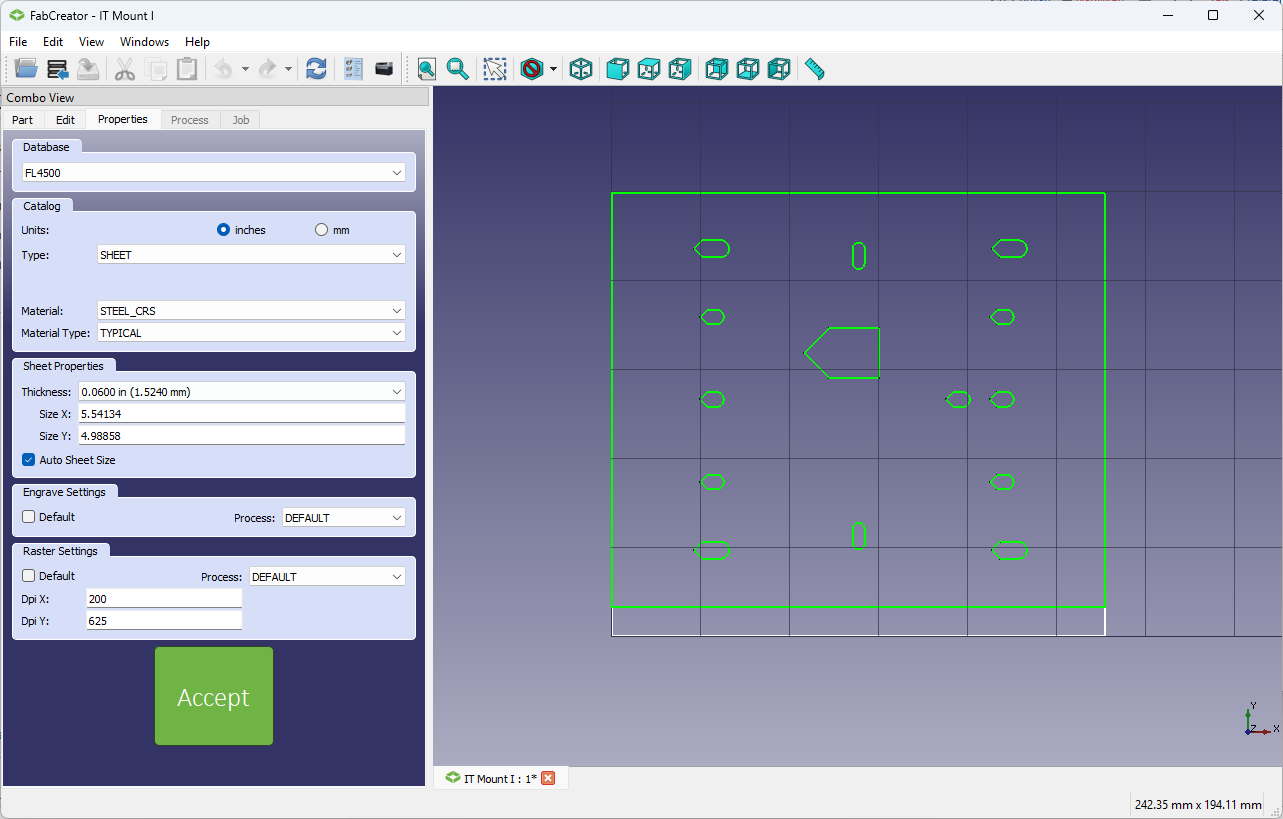Uncheck the Auto Sheet Size checkbox

(x=29, y=460)
